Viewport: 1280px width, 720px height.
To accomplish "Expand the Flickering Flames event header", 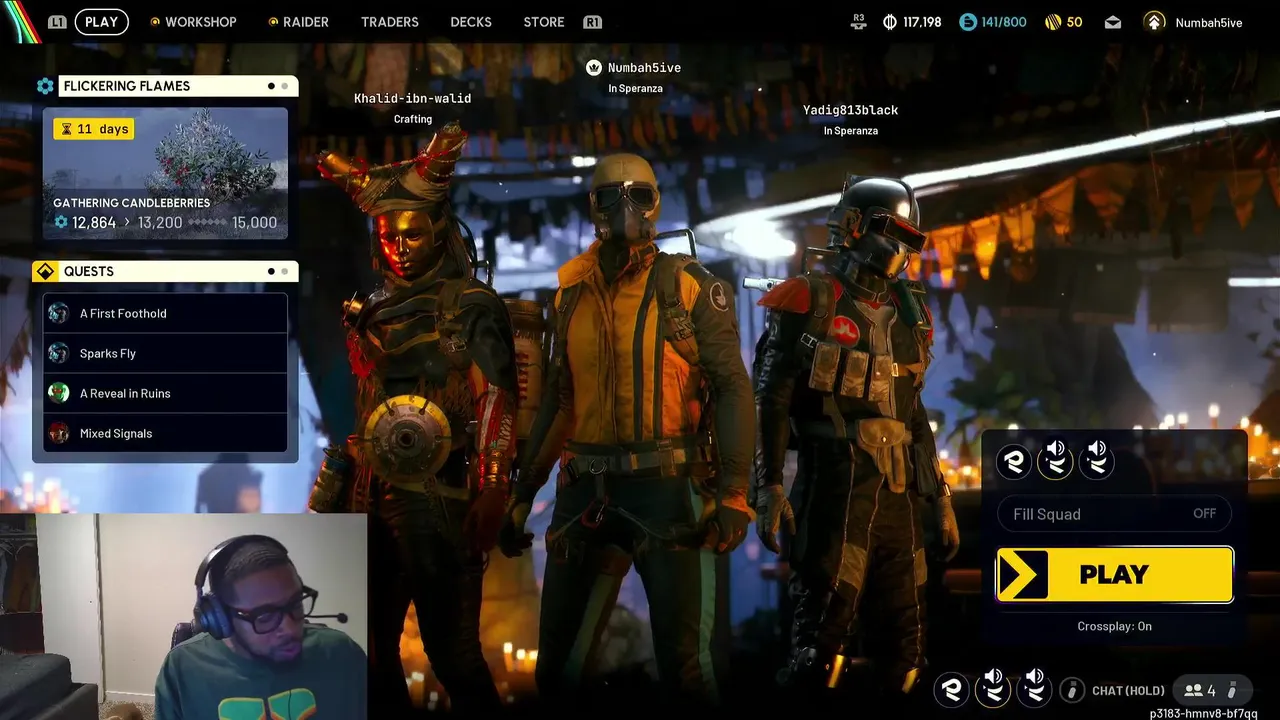I will (x=177, y=86).
